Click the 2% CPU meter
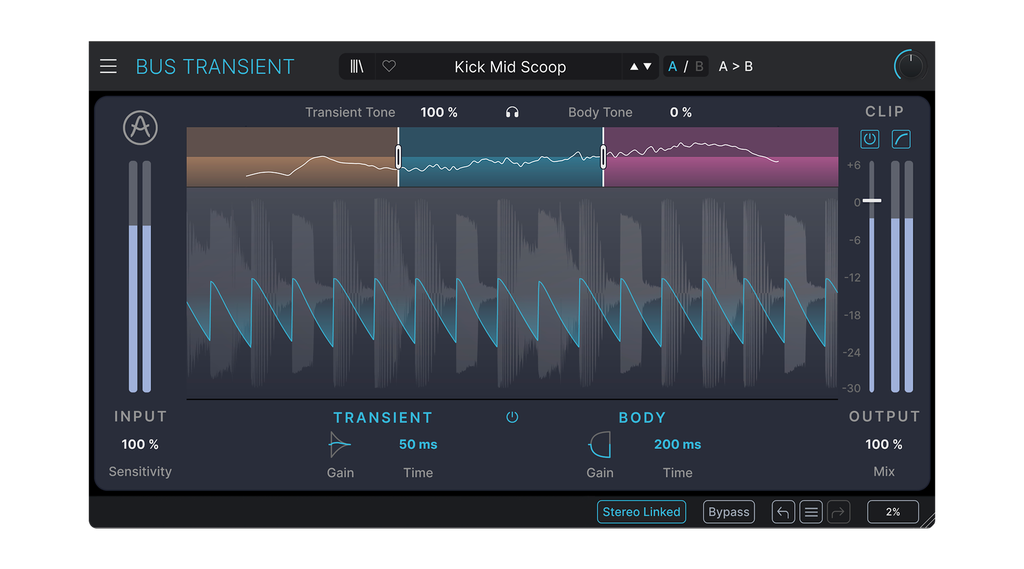The image size is (1024, 569). (893, 512)
